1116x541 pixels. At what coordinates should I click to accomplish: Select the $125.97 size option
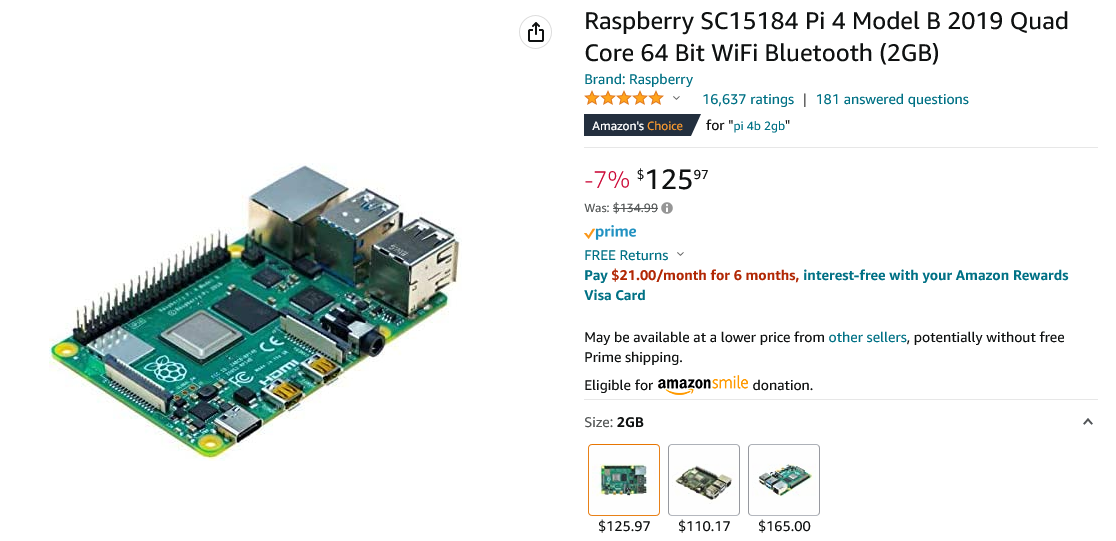(x=624, y=480)
